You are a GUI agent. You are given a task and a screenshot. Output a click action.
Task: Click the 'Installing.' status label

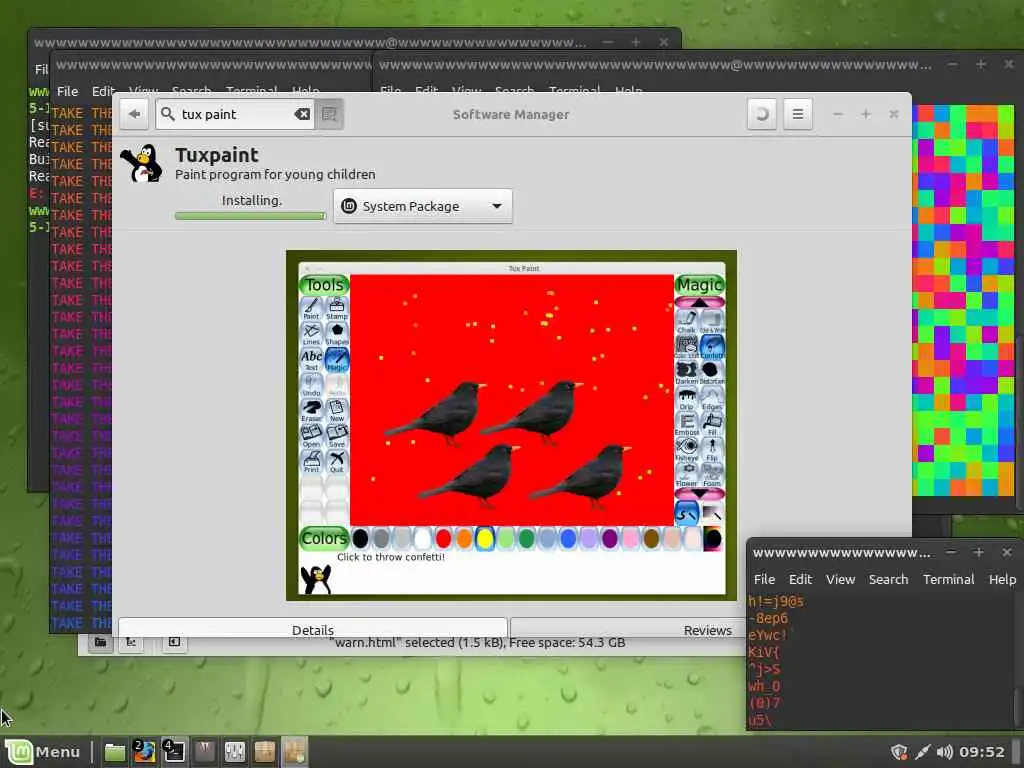coord(251,200)
